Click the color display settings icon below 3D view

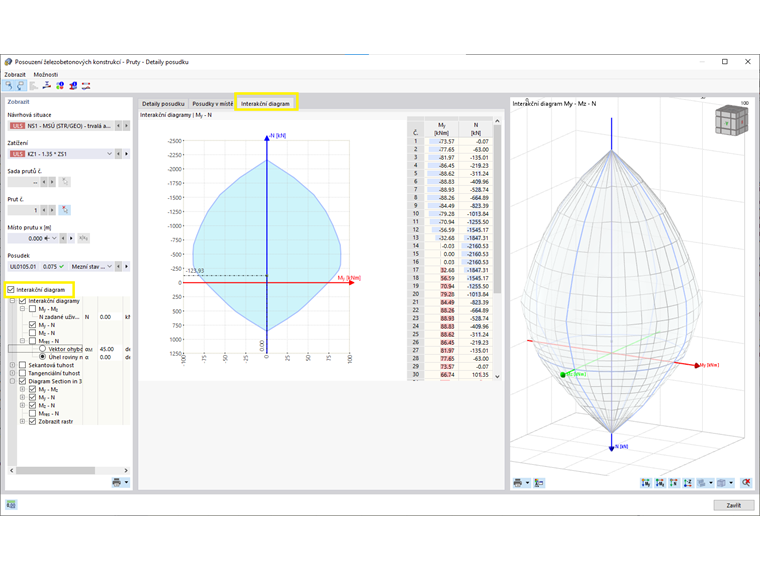click(538, 483)
